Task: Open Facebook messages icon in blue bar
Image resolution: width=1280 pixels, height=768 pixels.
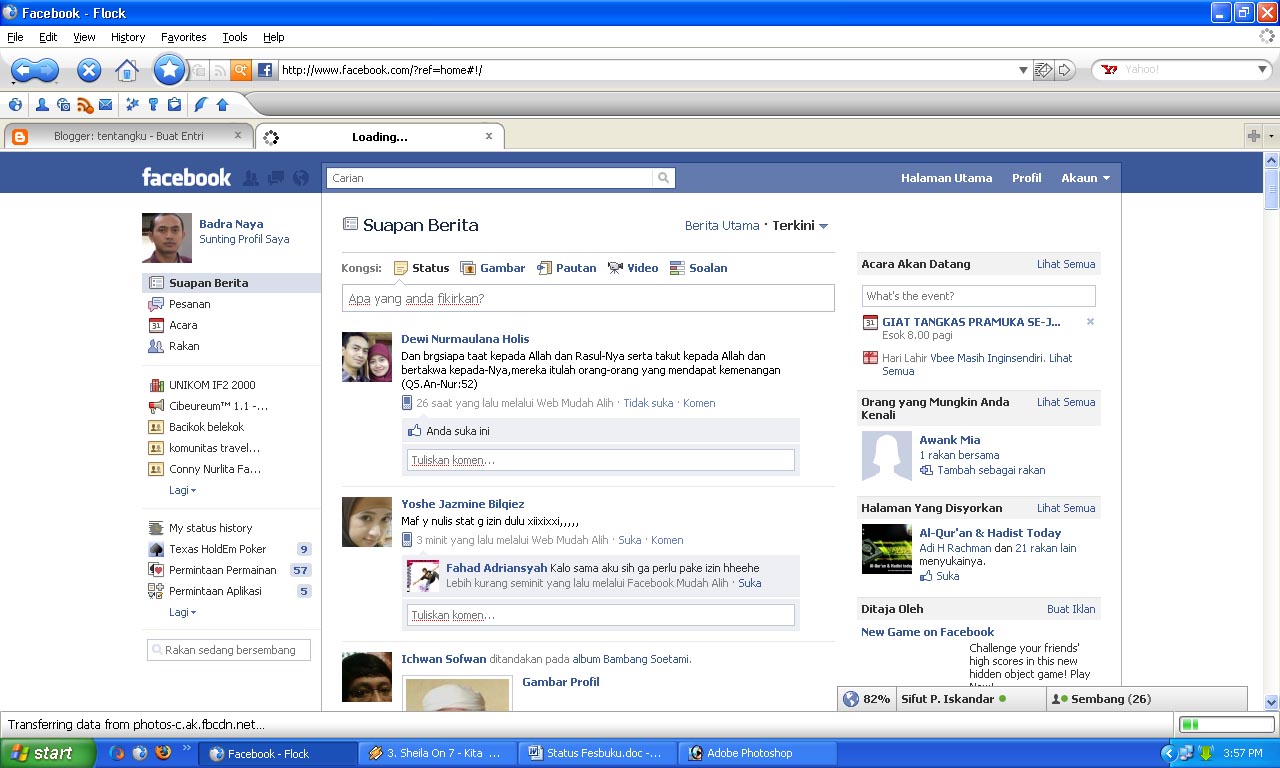Action: 276,178
